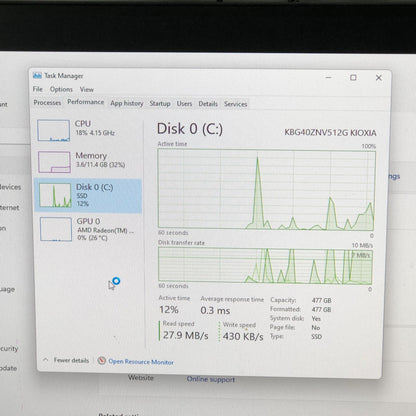Click the 430 KB/s write speed value
Image resolution: width=416 pixels, height=416 pixels.
pyautogui.click(x=243, y=336)
